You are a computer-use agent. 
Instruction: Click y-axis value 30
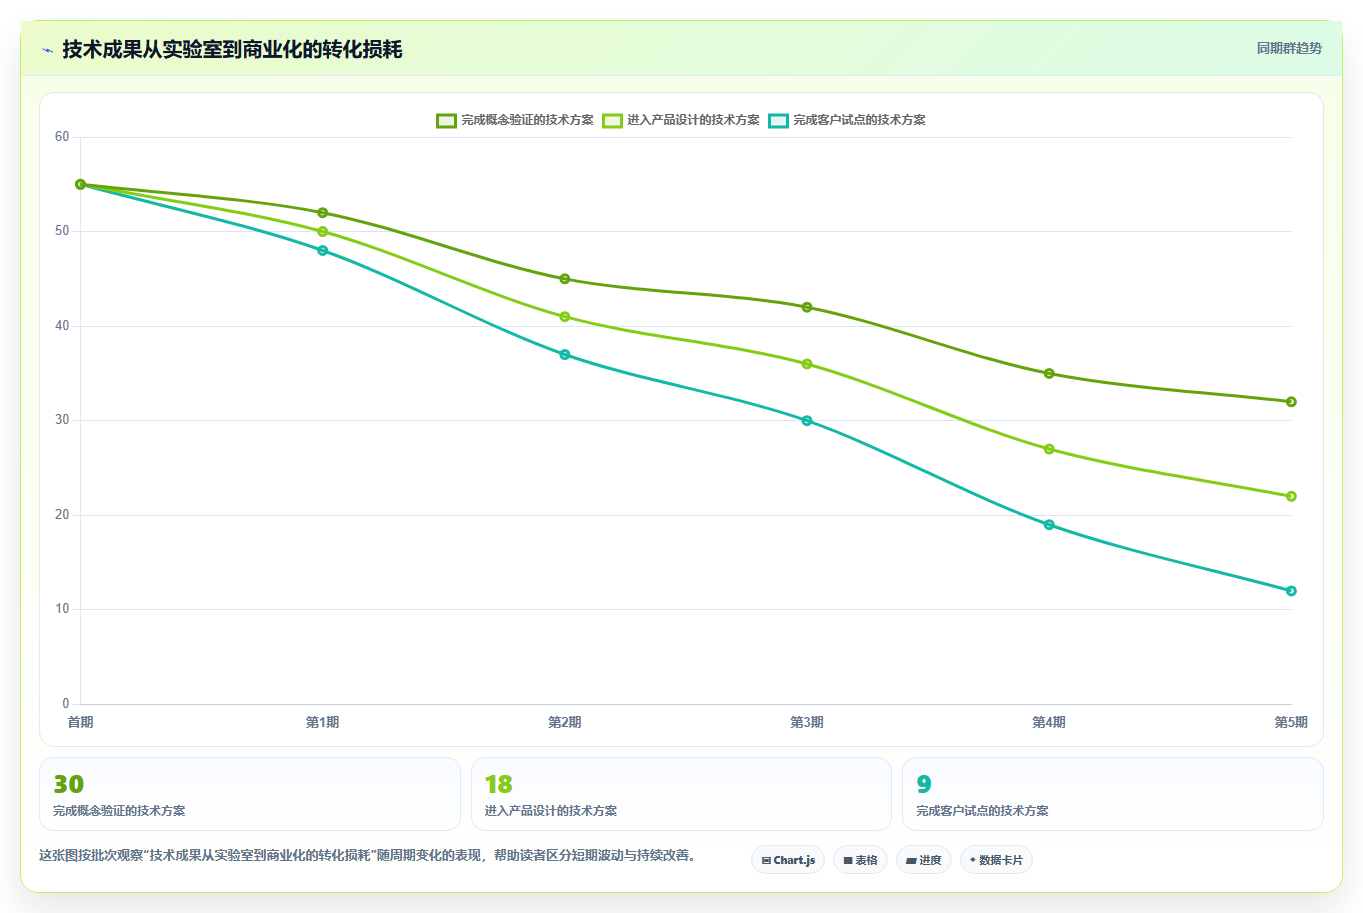62,420
